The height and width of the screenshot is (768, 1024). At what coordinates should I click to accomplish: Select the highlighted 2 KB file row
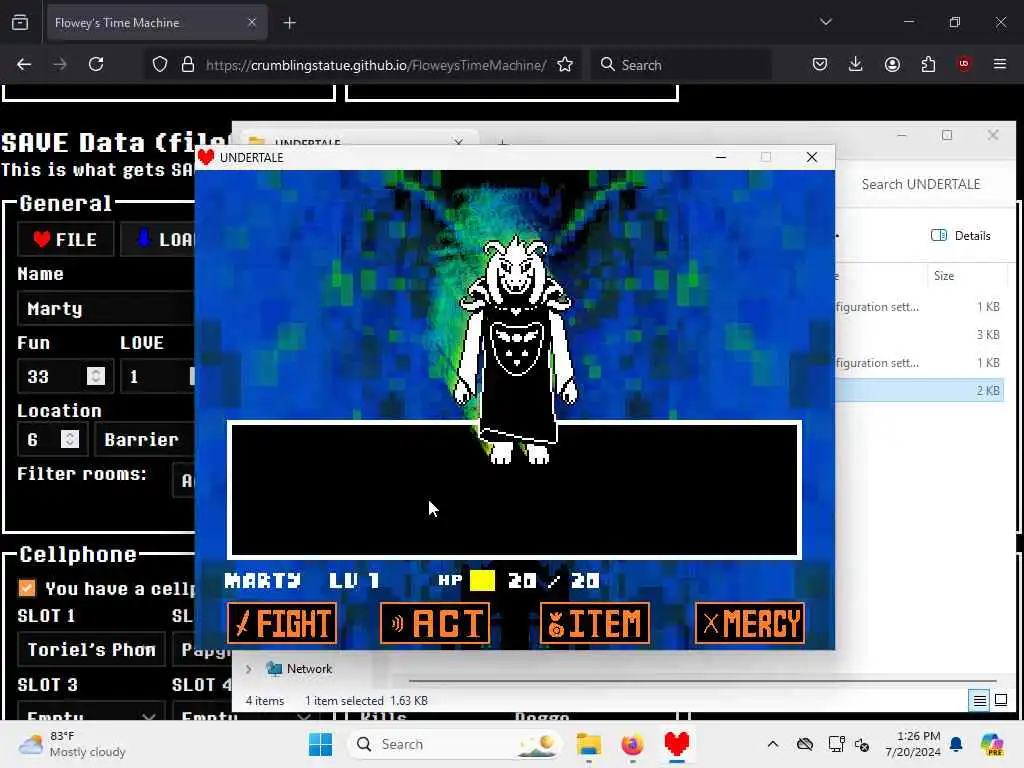click(919, 391)
